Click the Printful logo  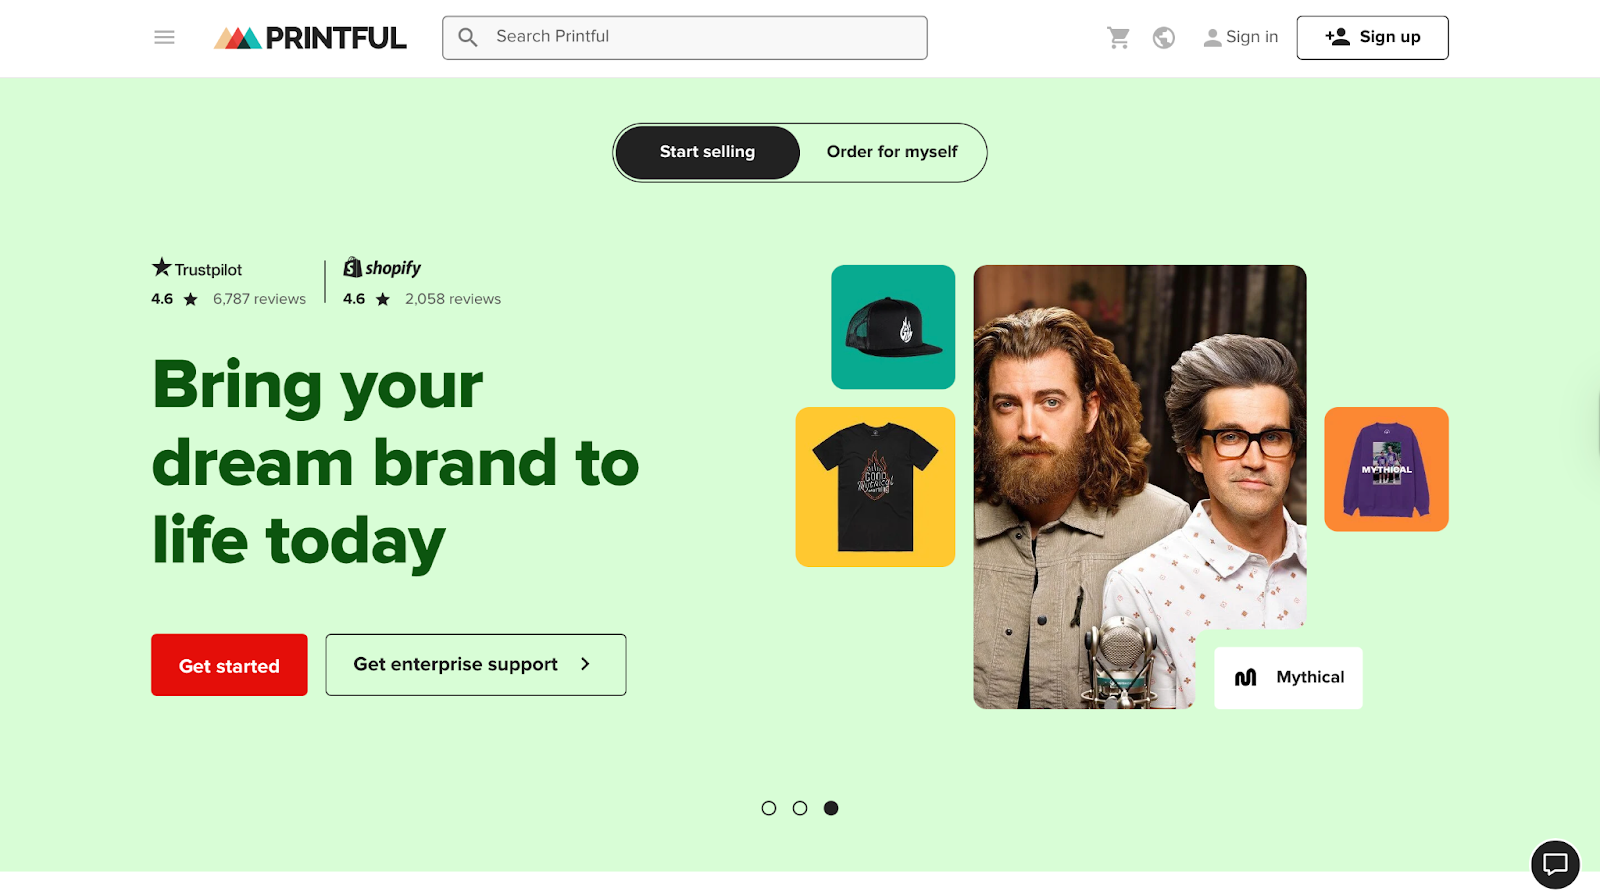310,38
